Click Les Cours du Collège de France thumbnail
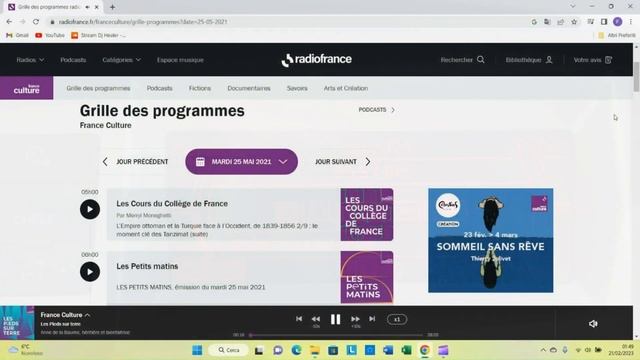Viewport: 640px width, 360px height. tap(367, 214)
